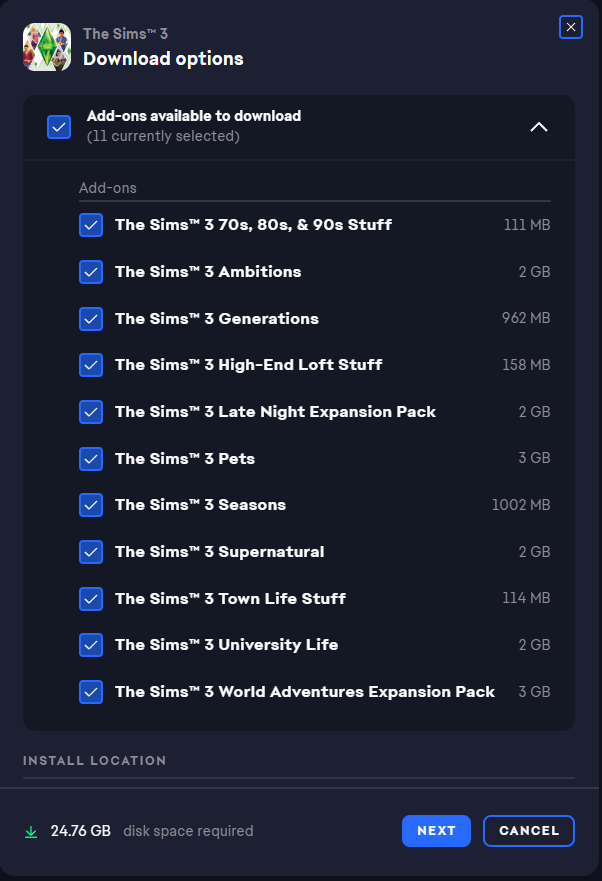This screenshot has width=602, height=881.
Task: Toggle The Sims 3 Seasons checkbox
Action: (91, 505)
